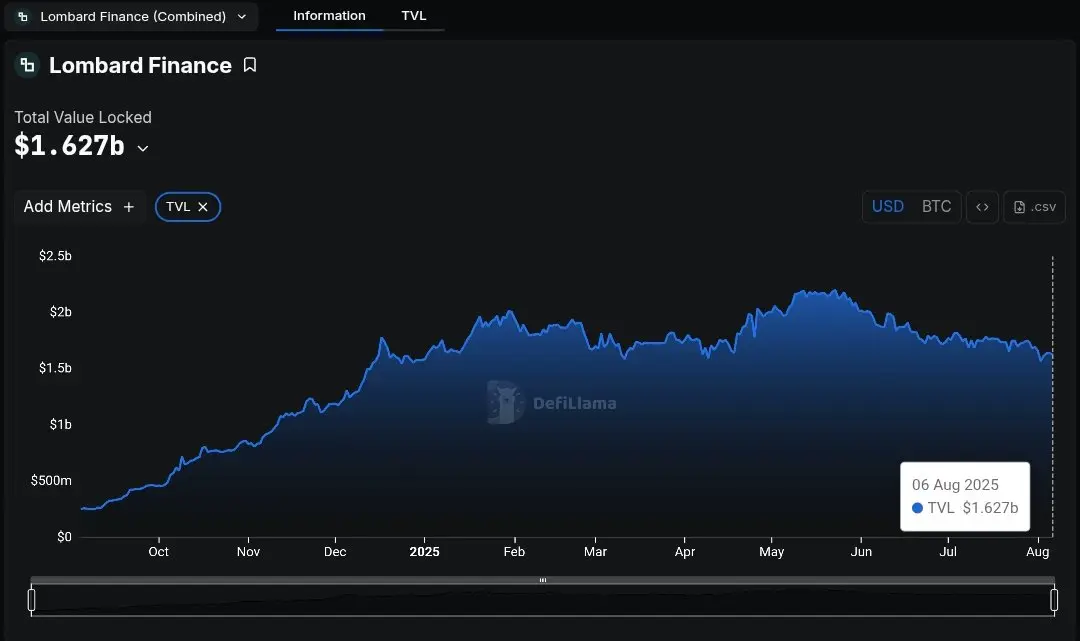Click the Feb label on the time axis
Image resolution: width=1080 pixels, height=641 pixels.
(x=514, y=551)
